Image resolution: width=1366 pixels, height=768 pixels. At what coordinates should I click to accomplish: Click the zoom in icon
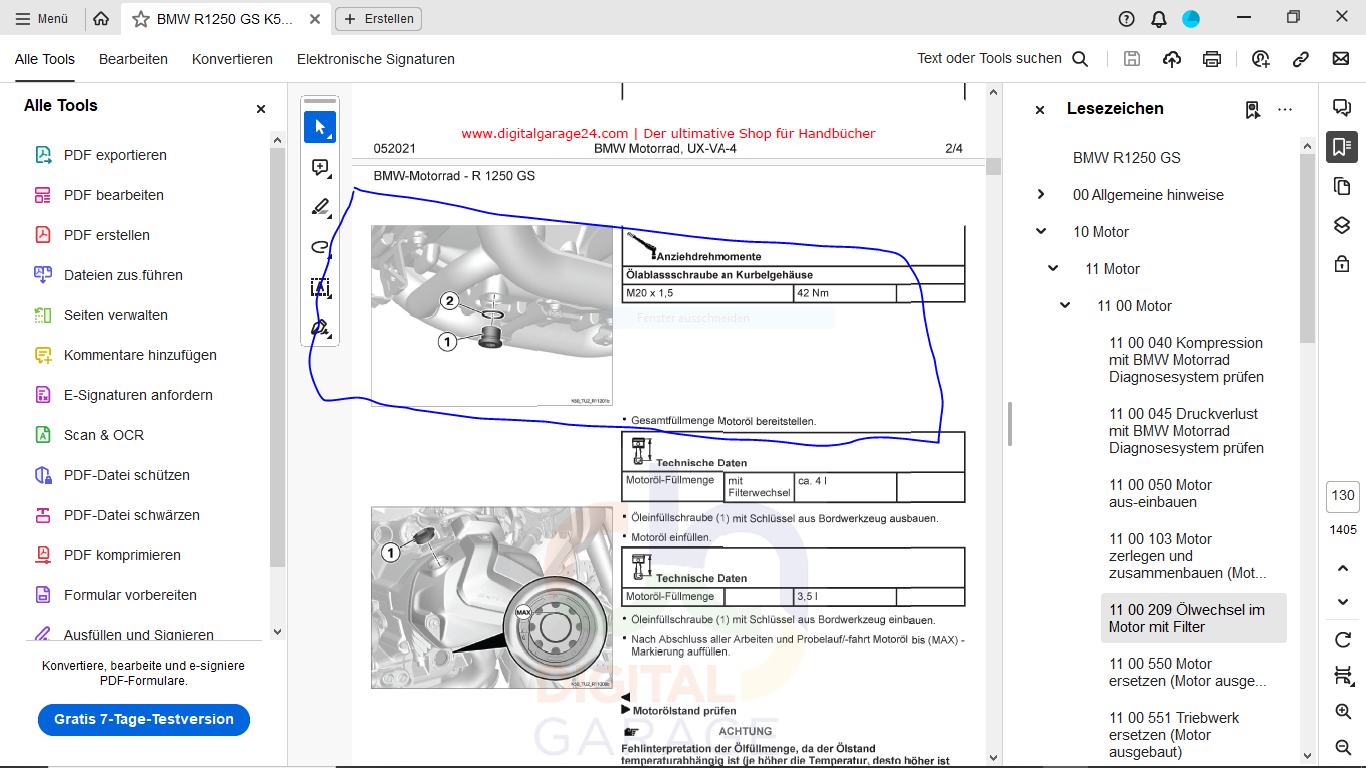(x=1343, y=712)
